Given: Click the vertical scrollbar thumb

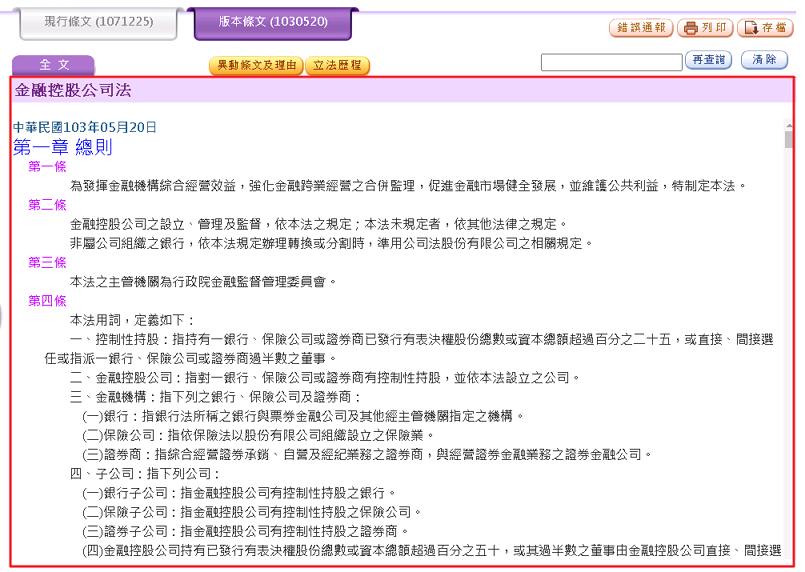Looking at the screenshot, I should click(x=789, y=139).
